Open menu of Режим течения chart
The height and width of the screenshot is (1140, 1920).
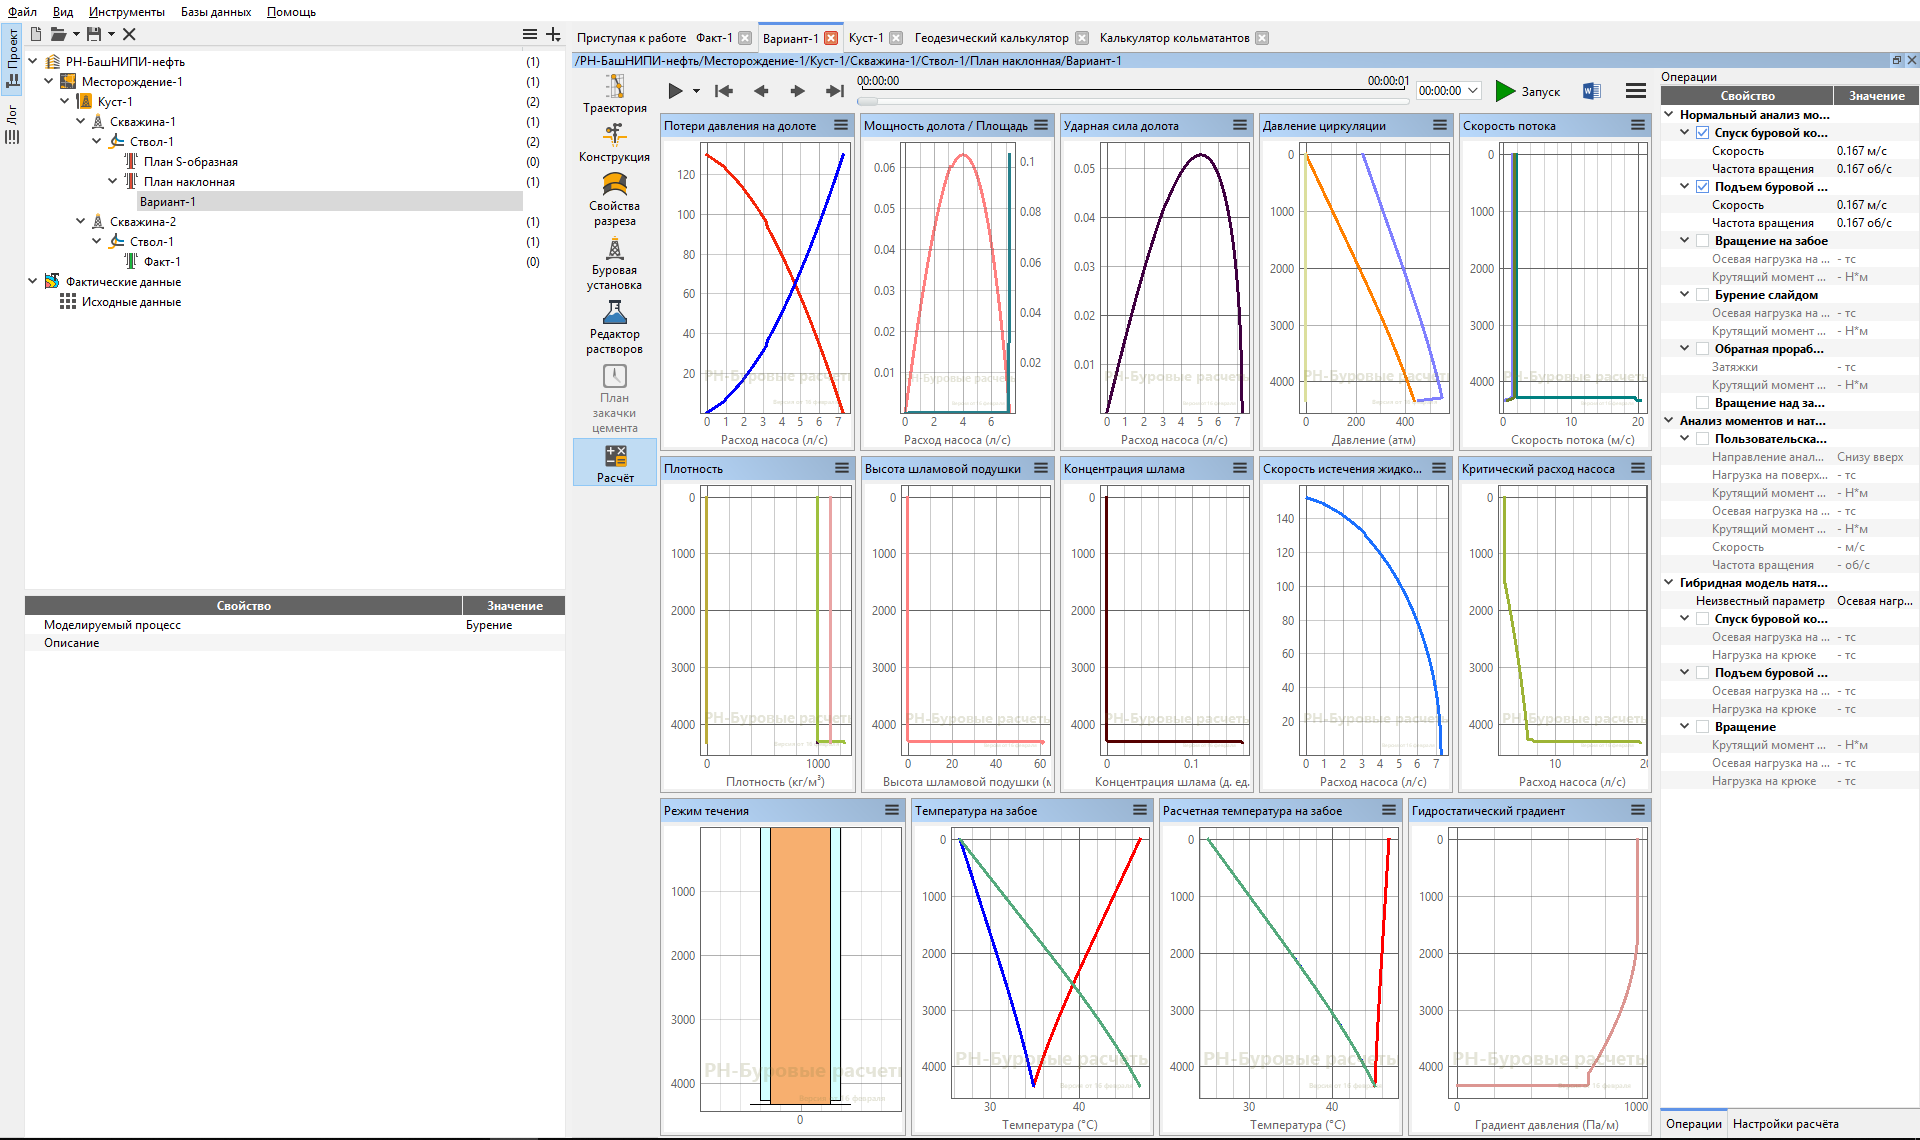(892, 810)
